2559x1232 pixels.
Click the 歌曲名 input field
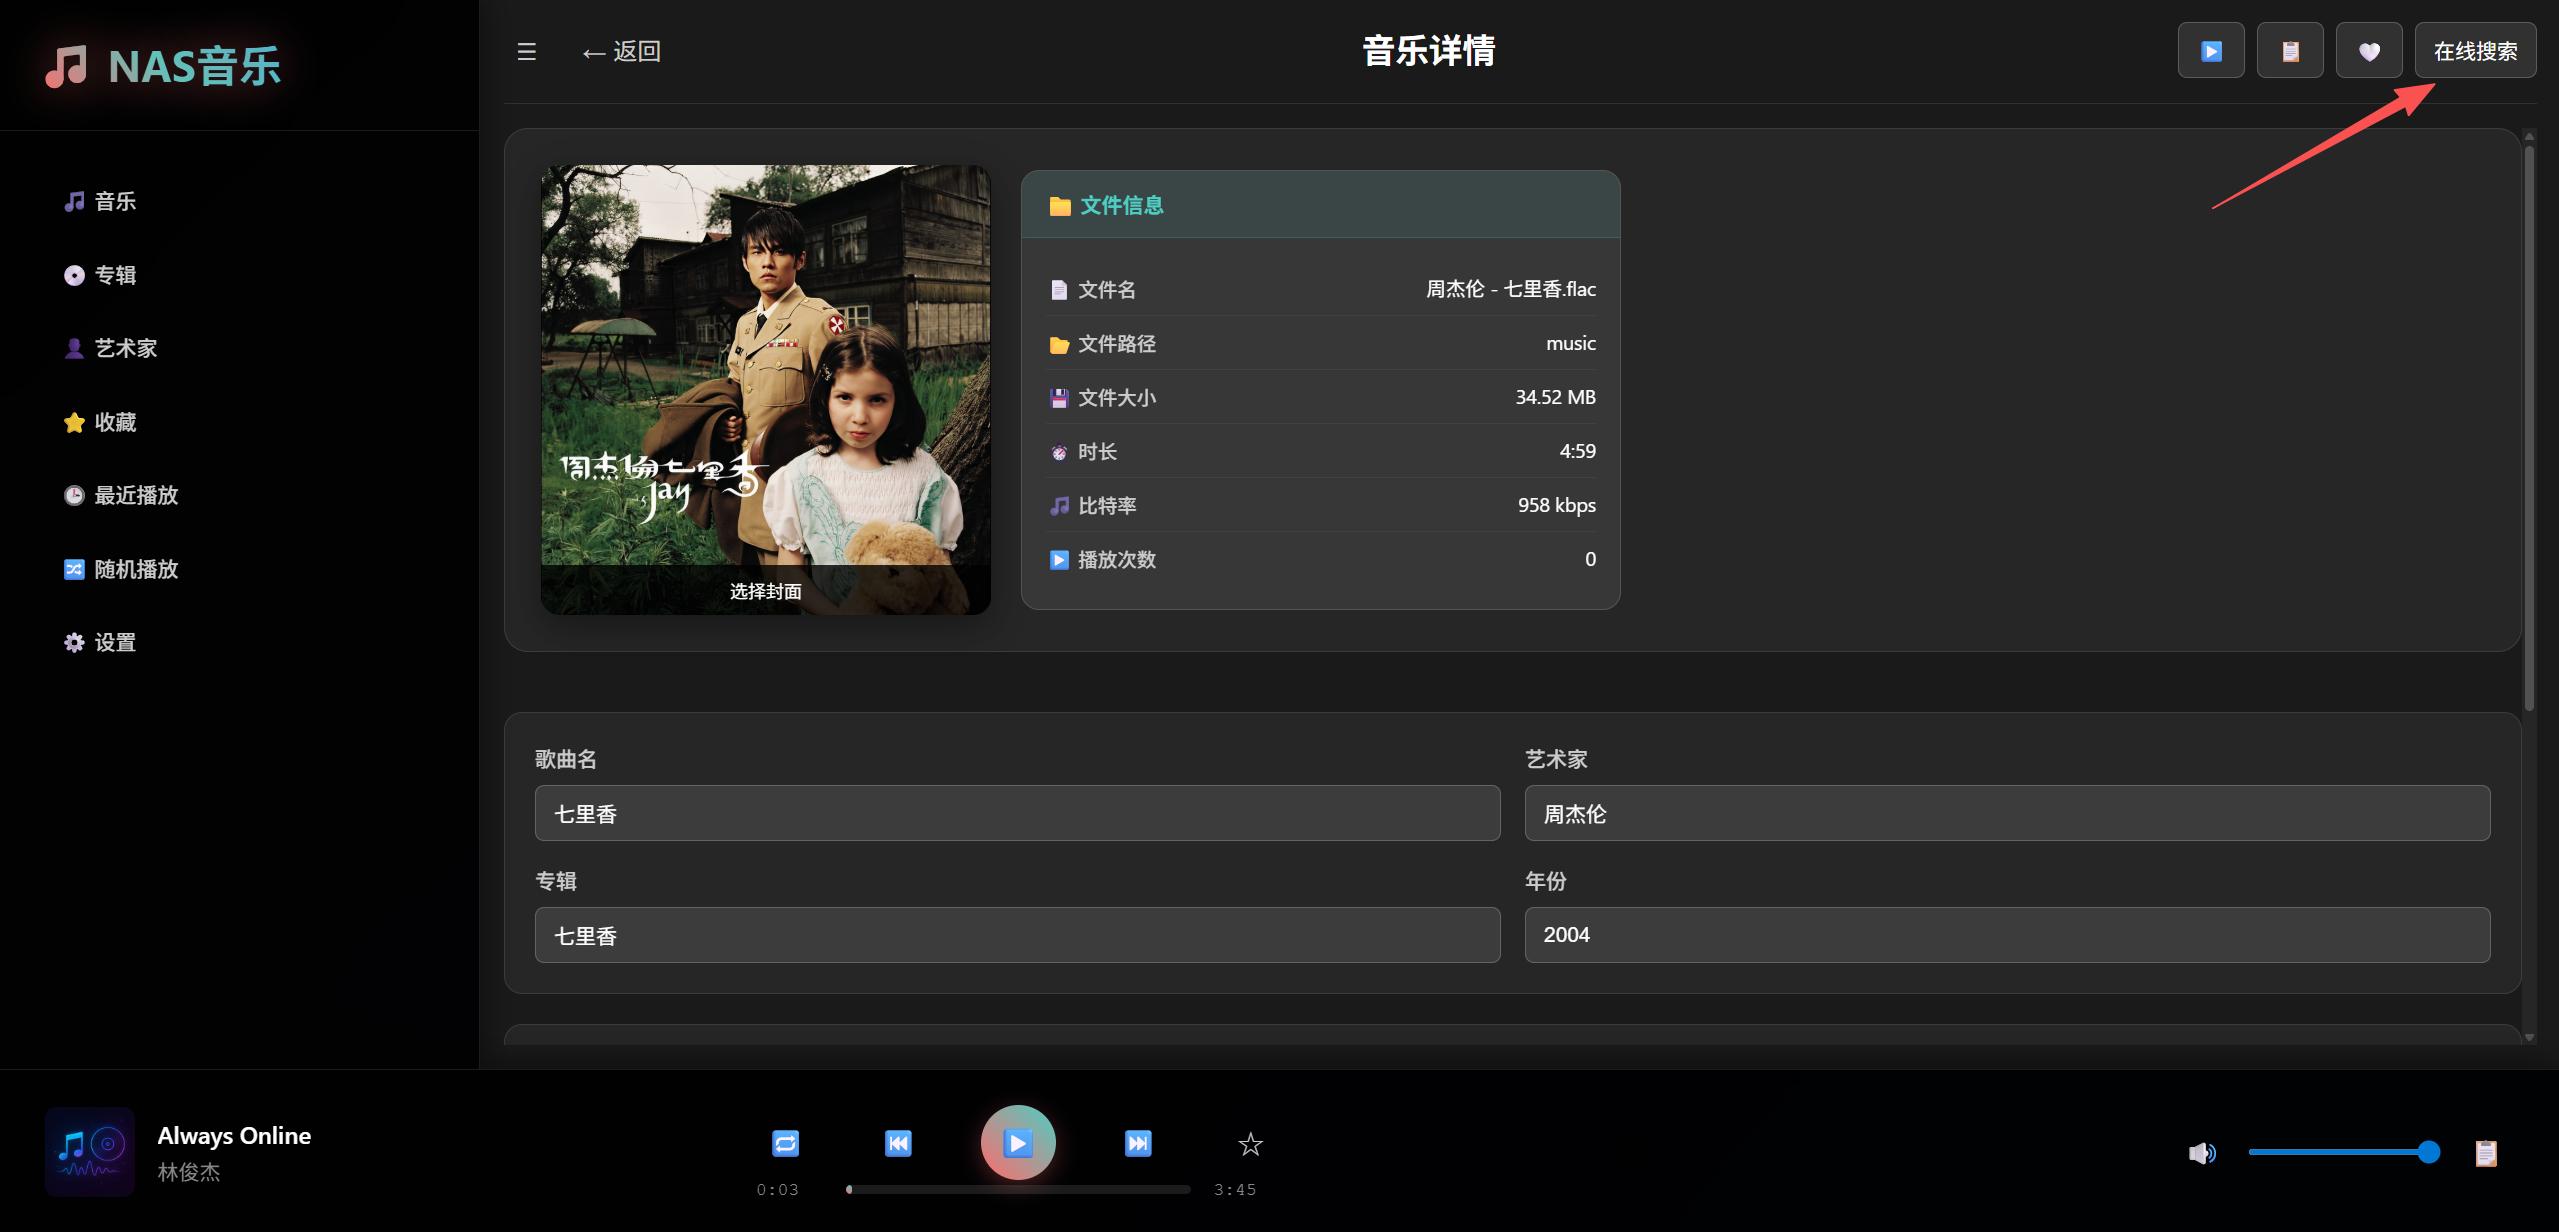tap(1016, 813)
